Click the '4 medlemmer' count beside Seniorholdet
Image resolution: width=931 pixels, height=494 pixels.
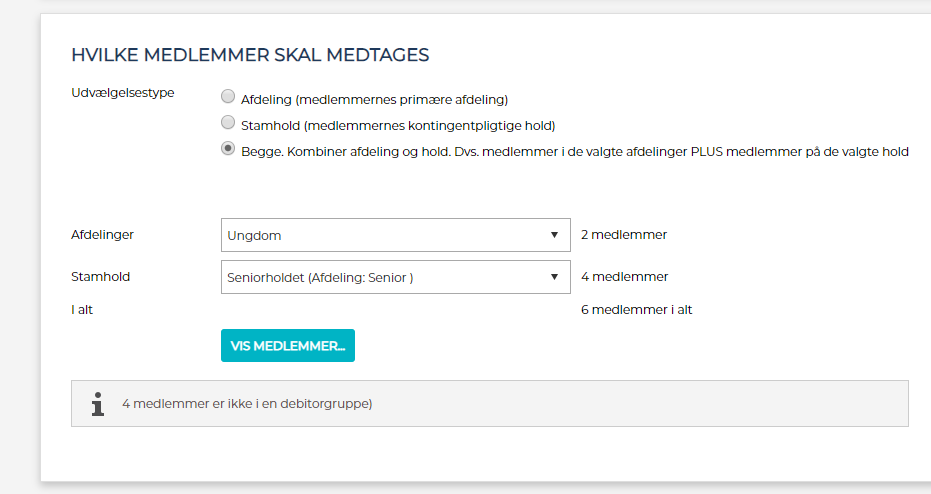pos(624,277)
